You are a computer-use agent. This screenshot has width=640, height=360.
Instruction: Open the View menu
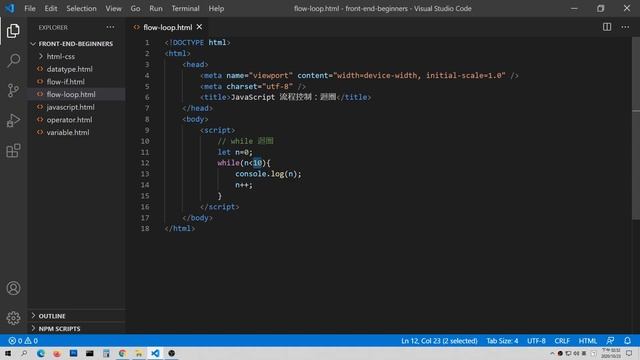point(113,8)
